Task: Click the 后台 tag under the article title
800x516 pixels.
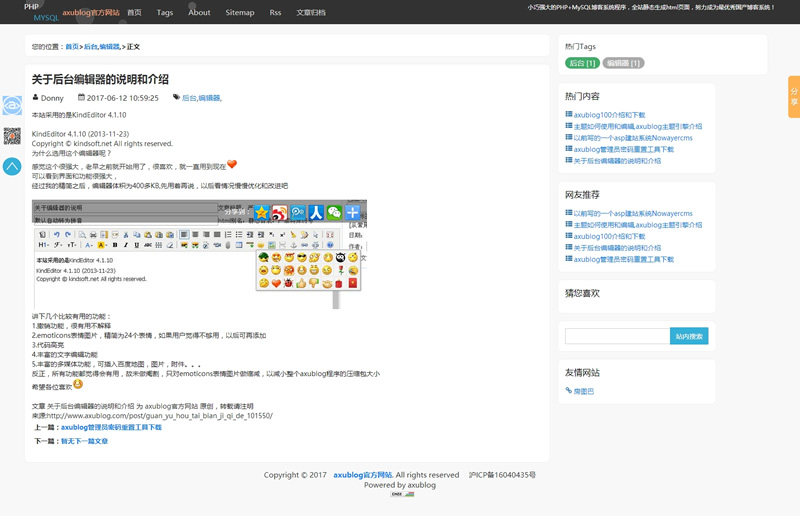Action: click(x=189, y=98)
